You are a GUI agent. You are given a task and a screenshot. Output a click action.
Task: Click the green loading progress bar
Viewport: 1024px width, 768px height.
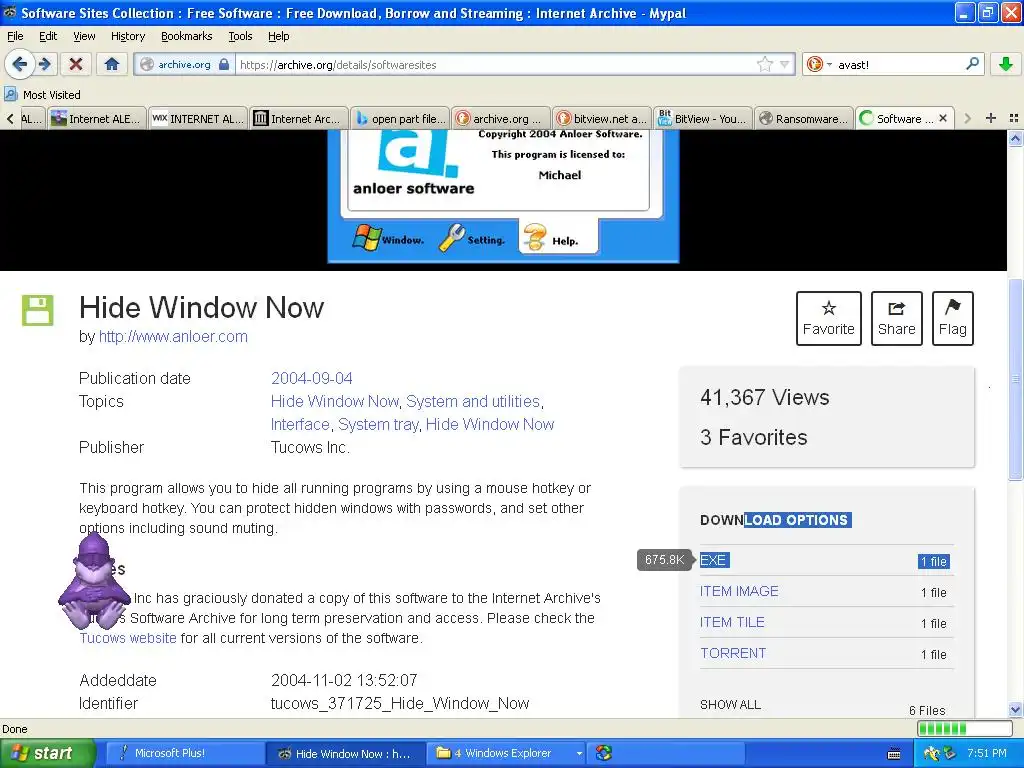965,729
